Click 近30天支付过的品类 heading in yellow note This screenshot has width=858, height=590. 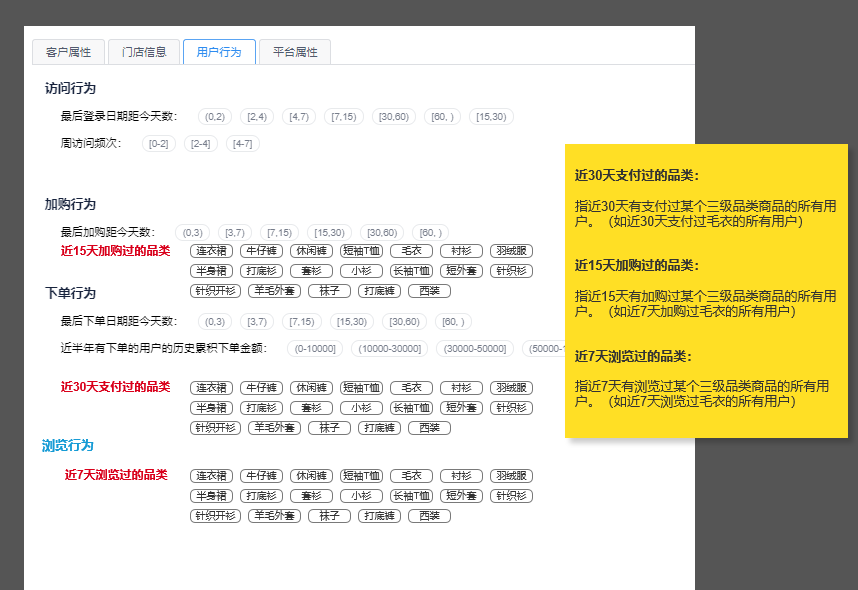point(636,176)
